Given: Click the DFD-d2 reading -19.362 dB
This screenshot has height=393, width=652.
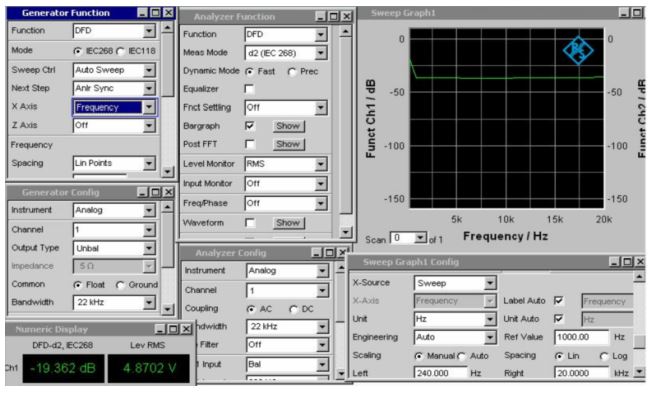Looking at the screenshot, I should (63, 368).
